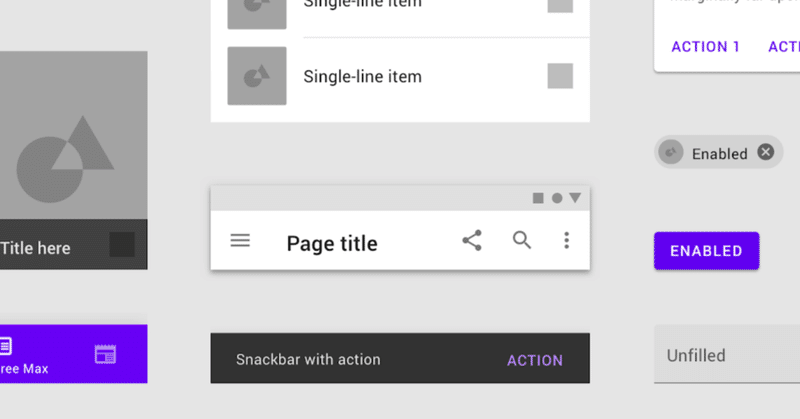Remove the Enabled chip with its X icon
Image resolution: width=800 pixels, height=419 pixels.
pyautogui.click(x=765, y=152)
